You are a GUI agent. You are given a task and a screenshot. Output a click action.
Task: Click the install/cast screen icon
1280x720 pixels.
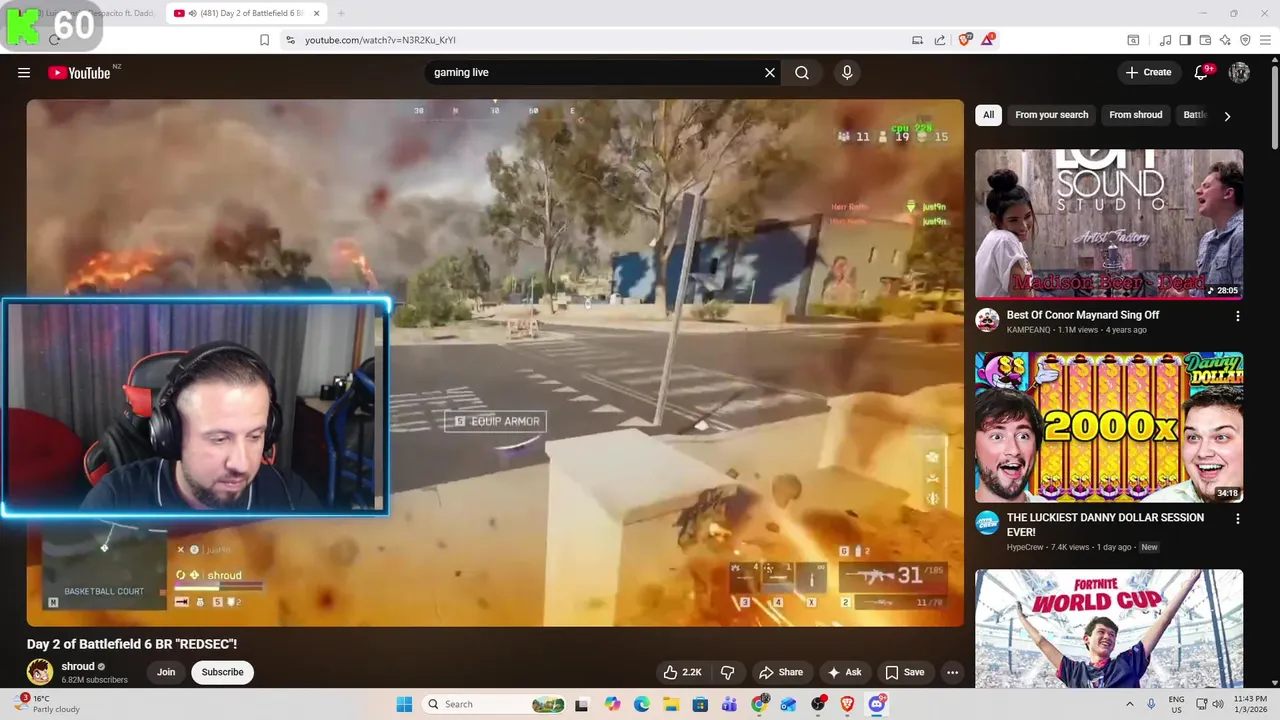pyautogui.click(x=917, y=40)
